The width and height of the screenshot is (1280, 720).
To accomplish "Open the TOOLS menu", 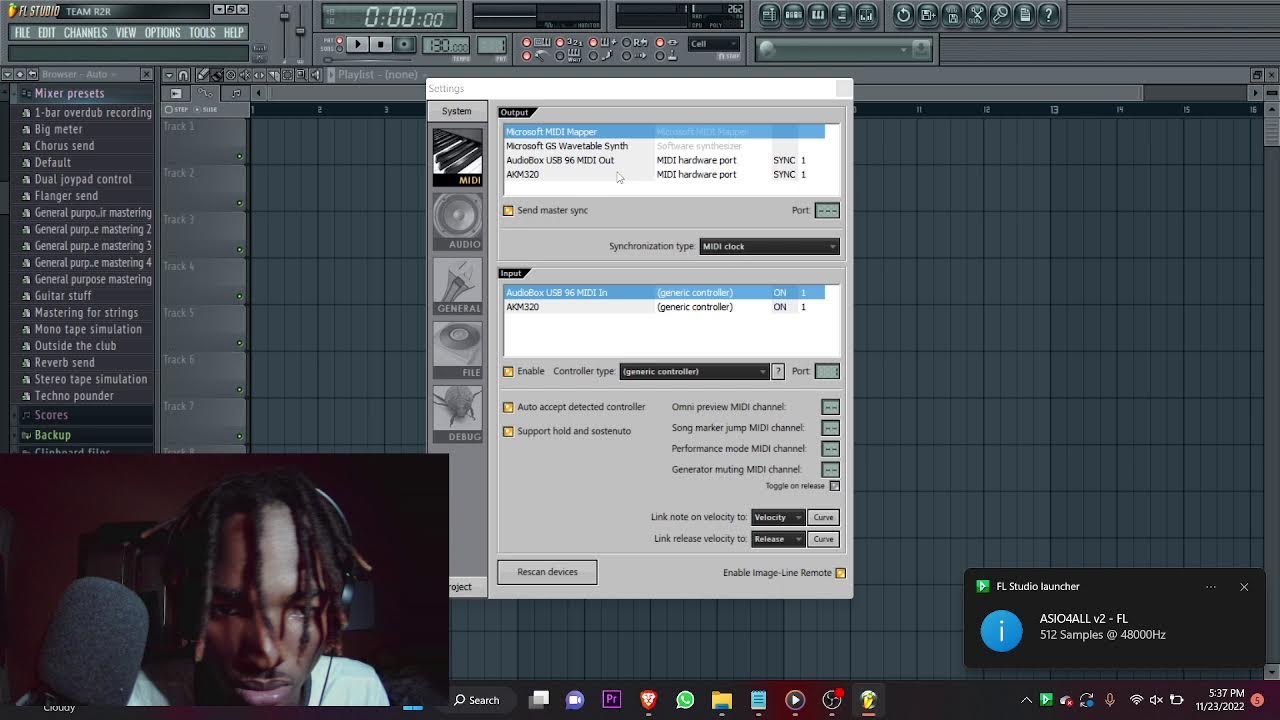I will pos(202,32).
